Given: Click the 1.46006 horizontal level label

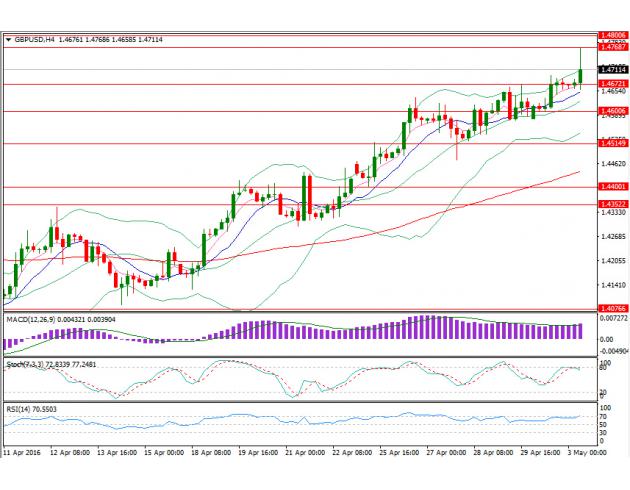Looking at the screenshot, I should 611,111.
